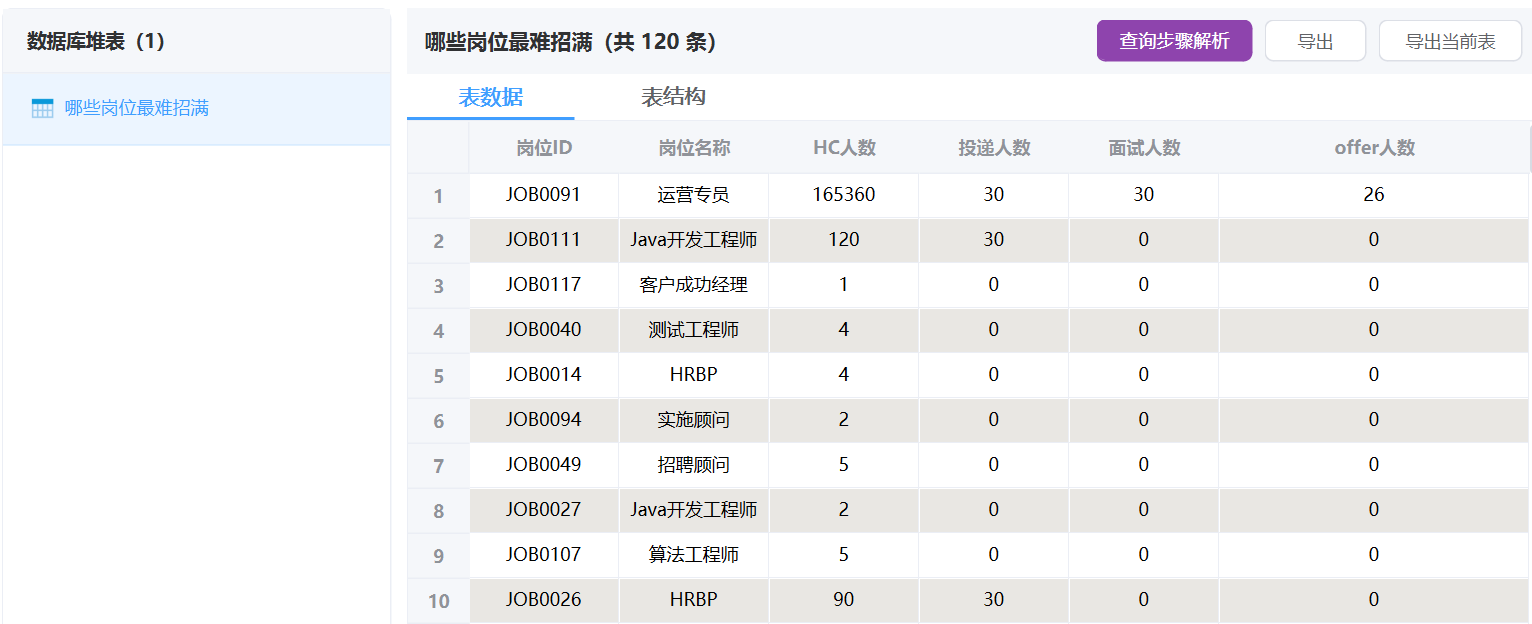Click the 数据库堆表 panel title
The height and width of the screenshot is (624, 1532).
coord(96,41)
